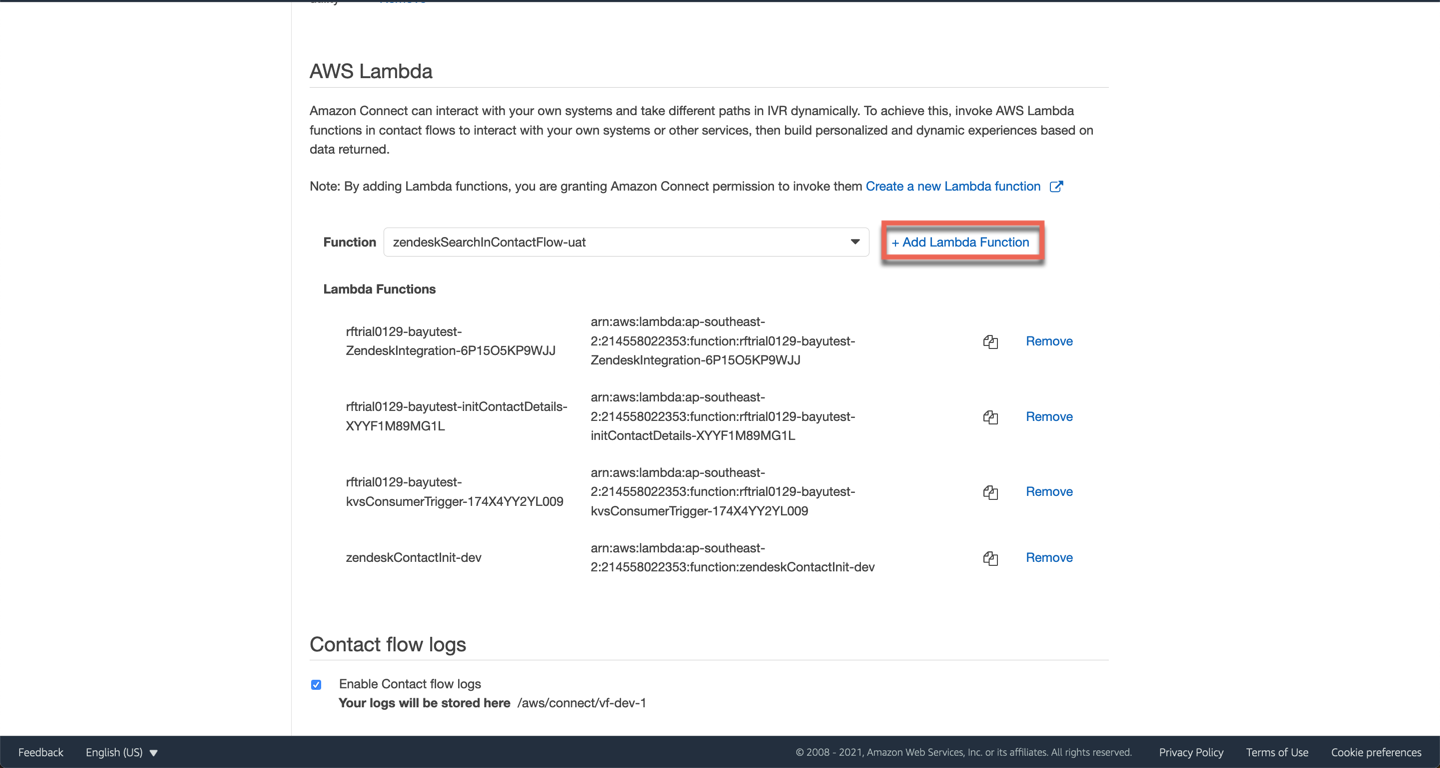
Task: Copy ARN of zendeskContactInit-dev function
Action: click(x=990, y=558)
